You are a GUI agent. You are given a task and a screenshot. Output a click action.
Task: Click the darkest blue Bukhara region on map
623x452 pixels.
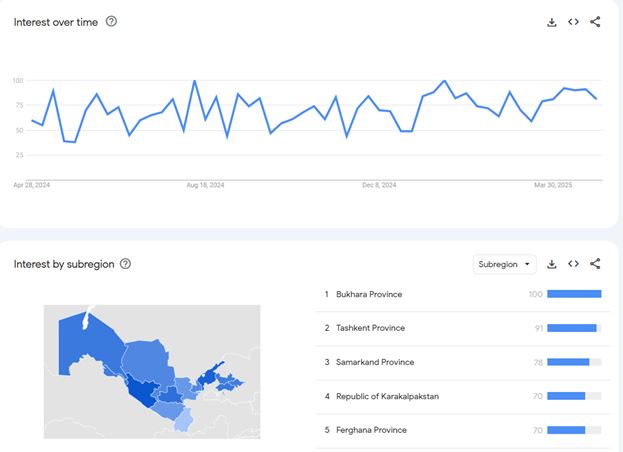coord(142,391)
